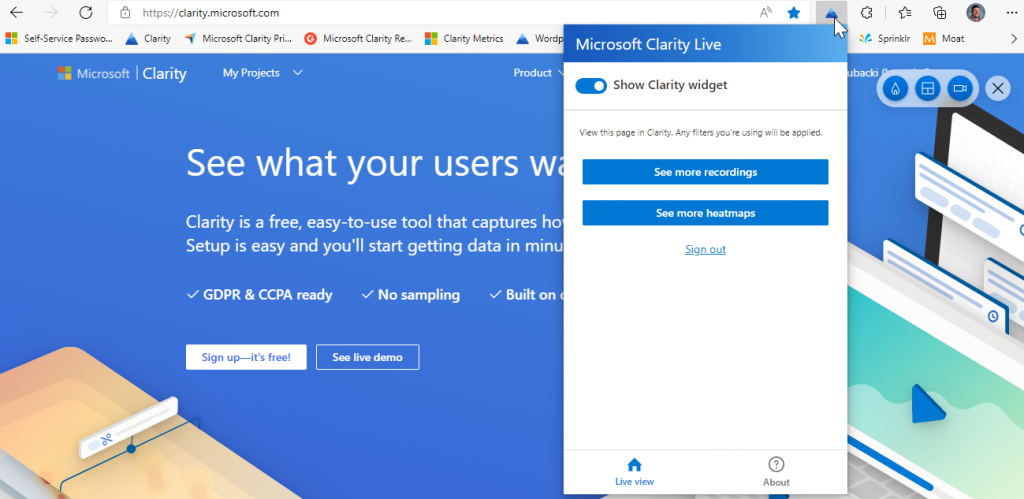This screenshot has height=499, width=1024.
Task: Open Microsoft Clarity Re... bookmark
Action: pos(359,39)
